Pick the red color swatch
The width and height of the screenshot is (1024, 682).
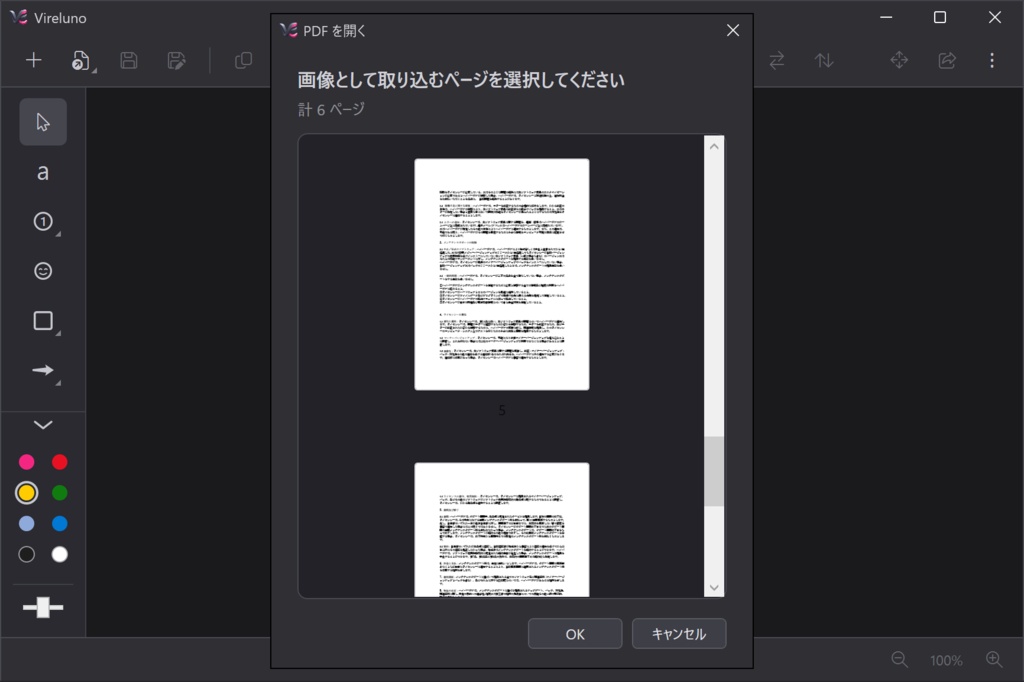(59, 462)
